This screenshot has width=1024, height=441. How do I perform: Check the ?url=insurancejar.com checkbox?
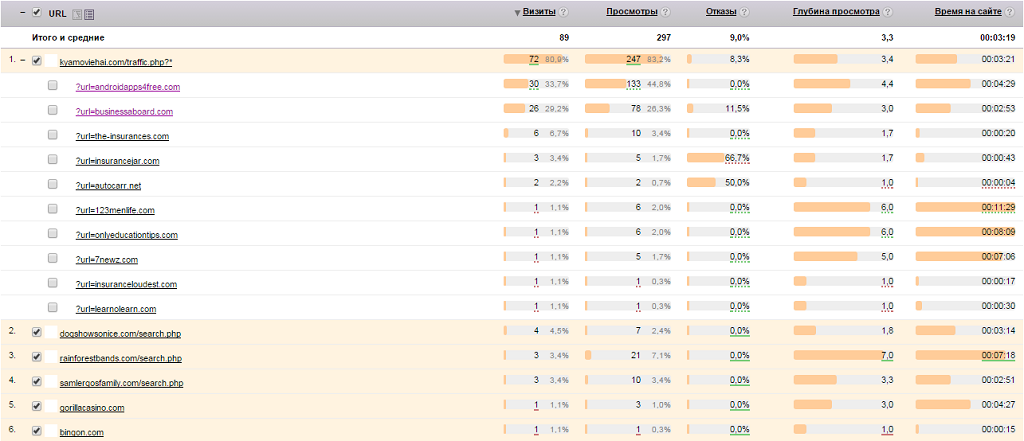coord(53,159)
